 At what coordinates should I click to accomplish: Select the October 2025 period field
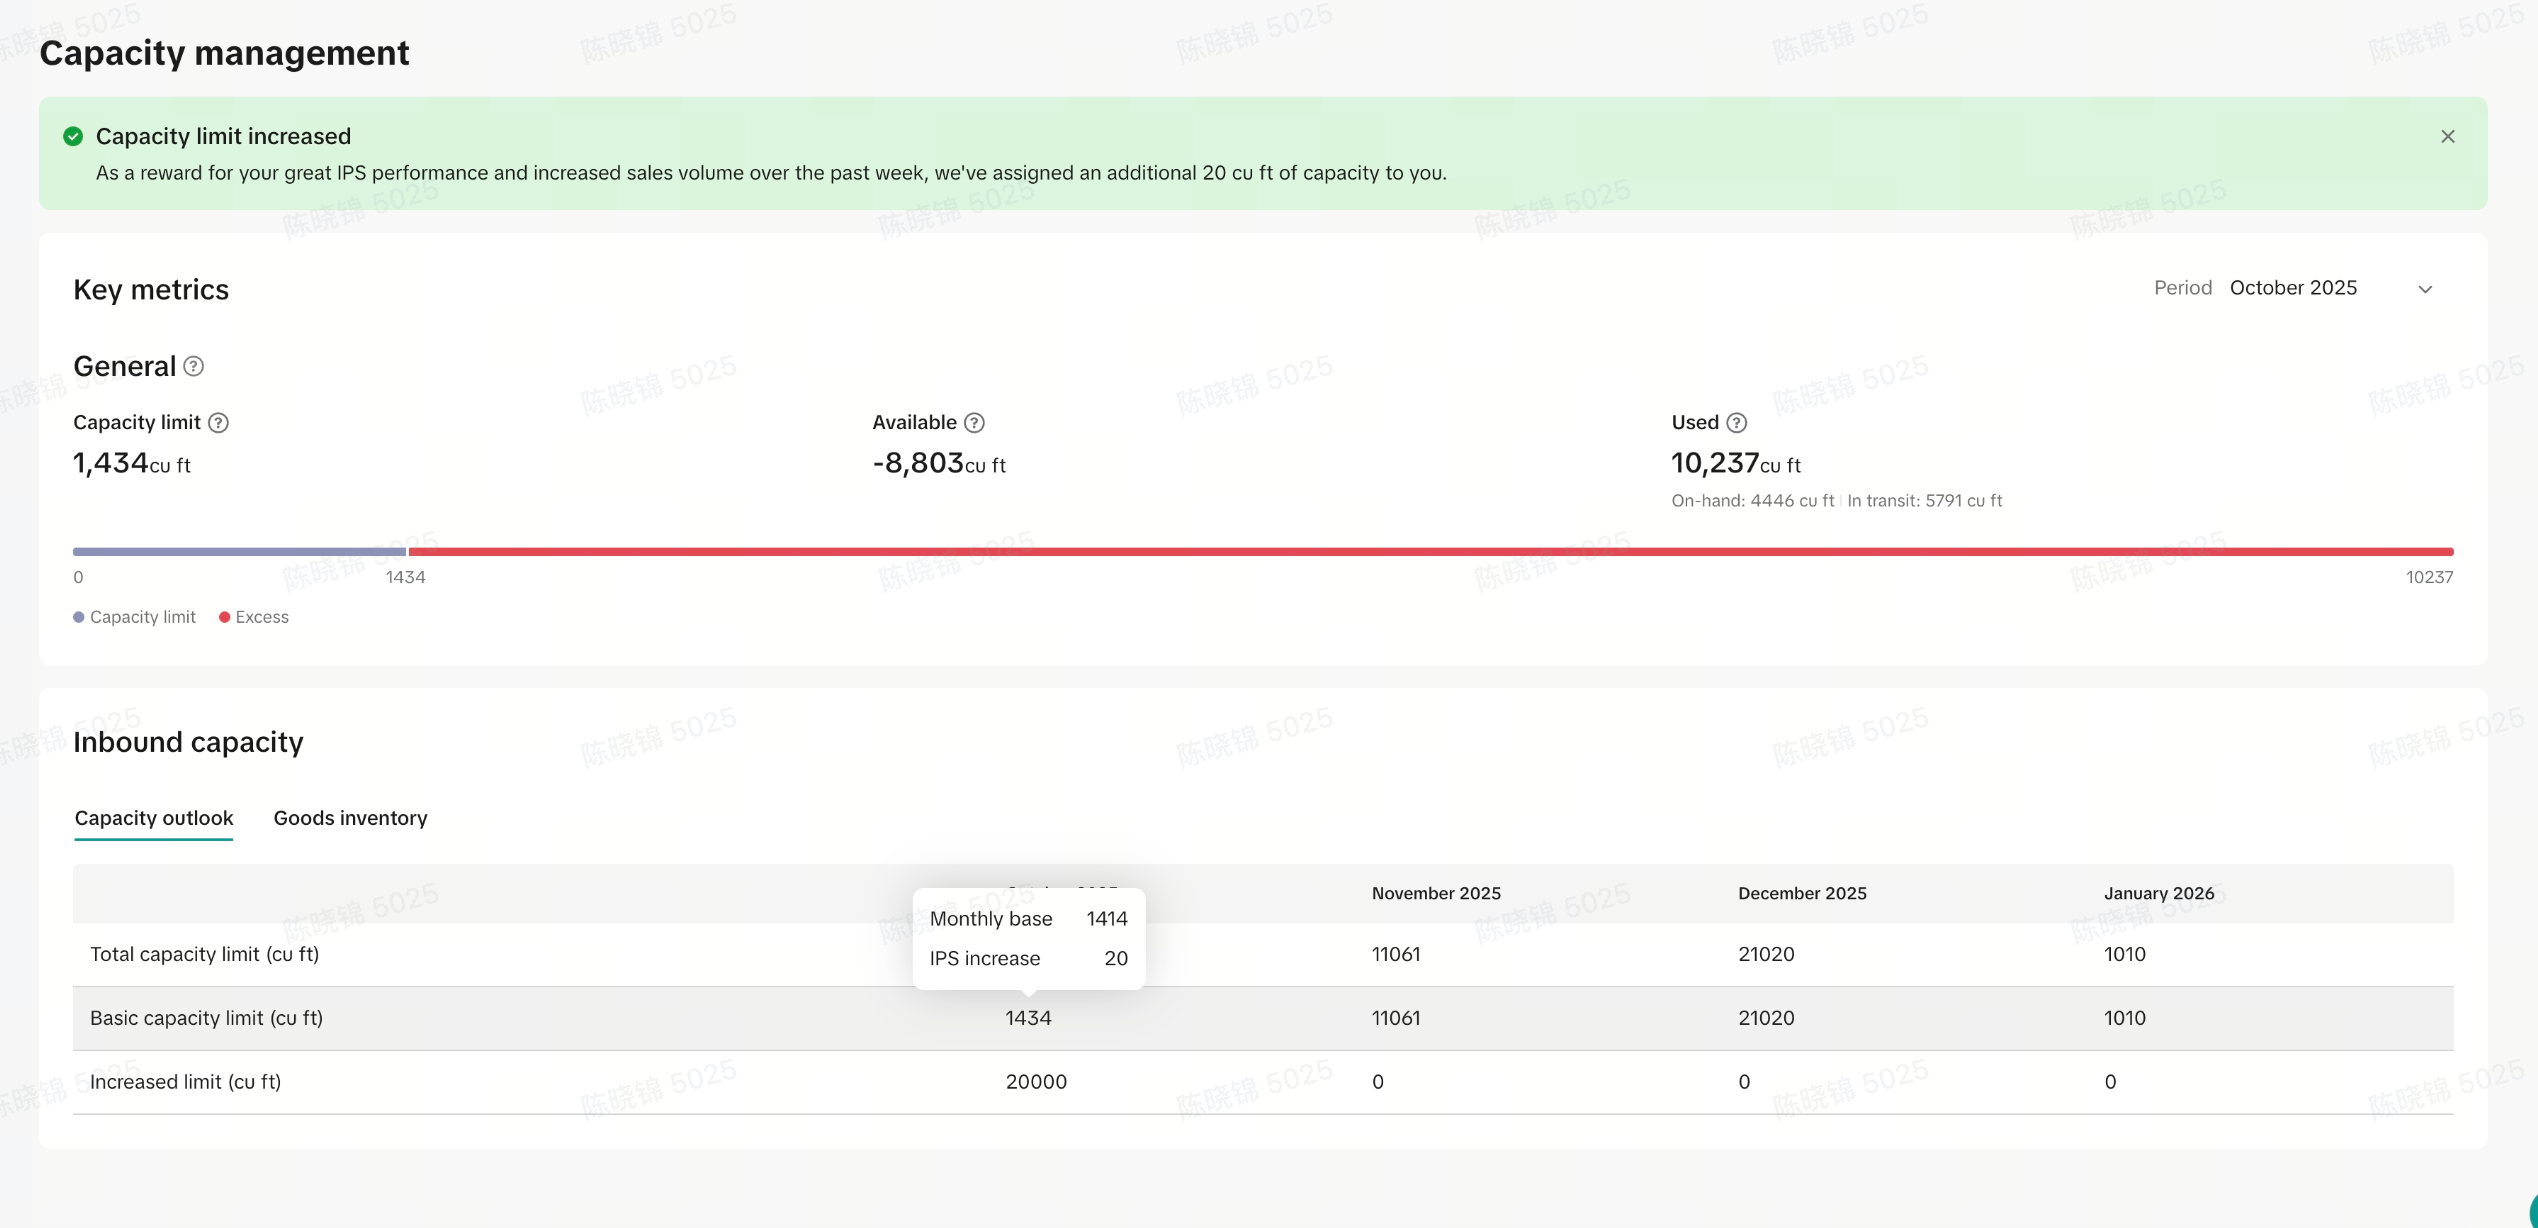pos(2293,288)
